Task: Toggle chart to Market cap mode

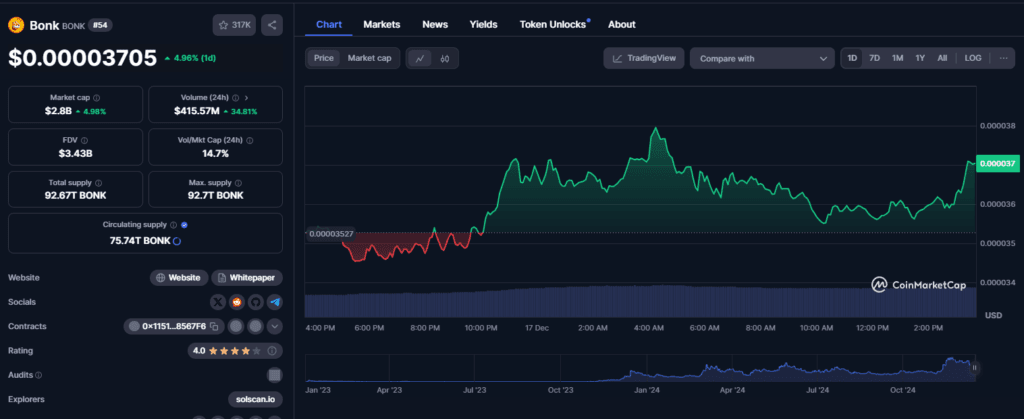Action: [370, 58]
